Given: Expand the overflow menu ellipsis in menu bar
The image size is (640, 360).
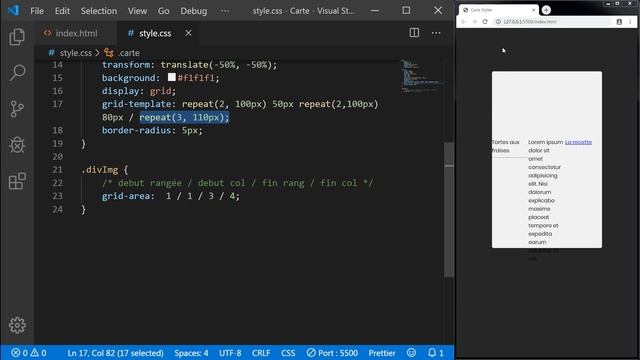Looking at the screenshot, I should [x=225, y=11].
